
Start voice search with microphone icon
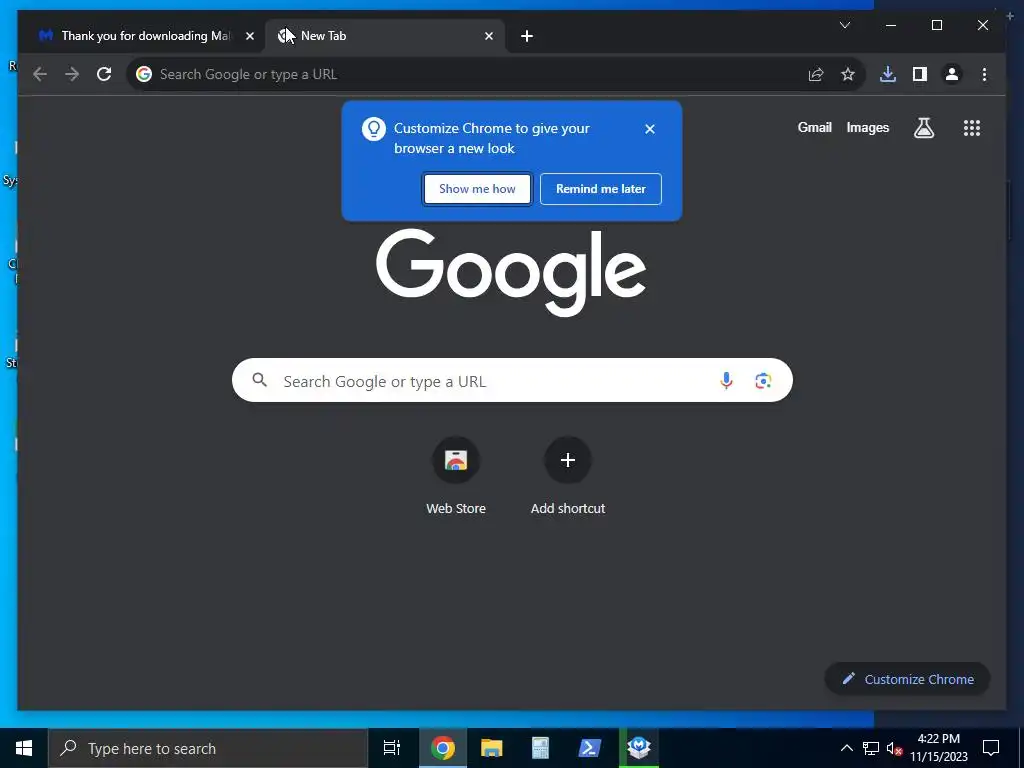point(726,381)
